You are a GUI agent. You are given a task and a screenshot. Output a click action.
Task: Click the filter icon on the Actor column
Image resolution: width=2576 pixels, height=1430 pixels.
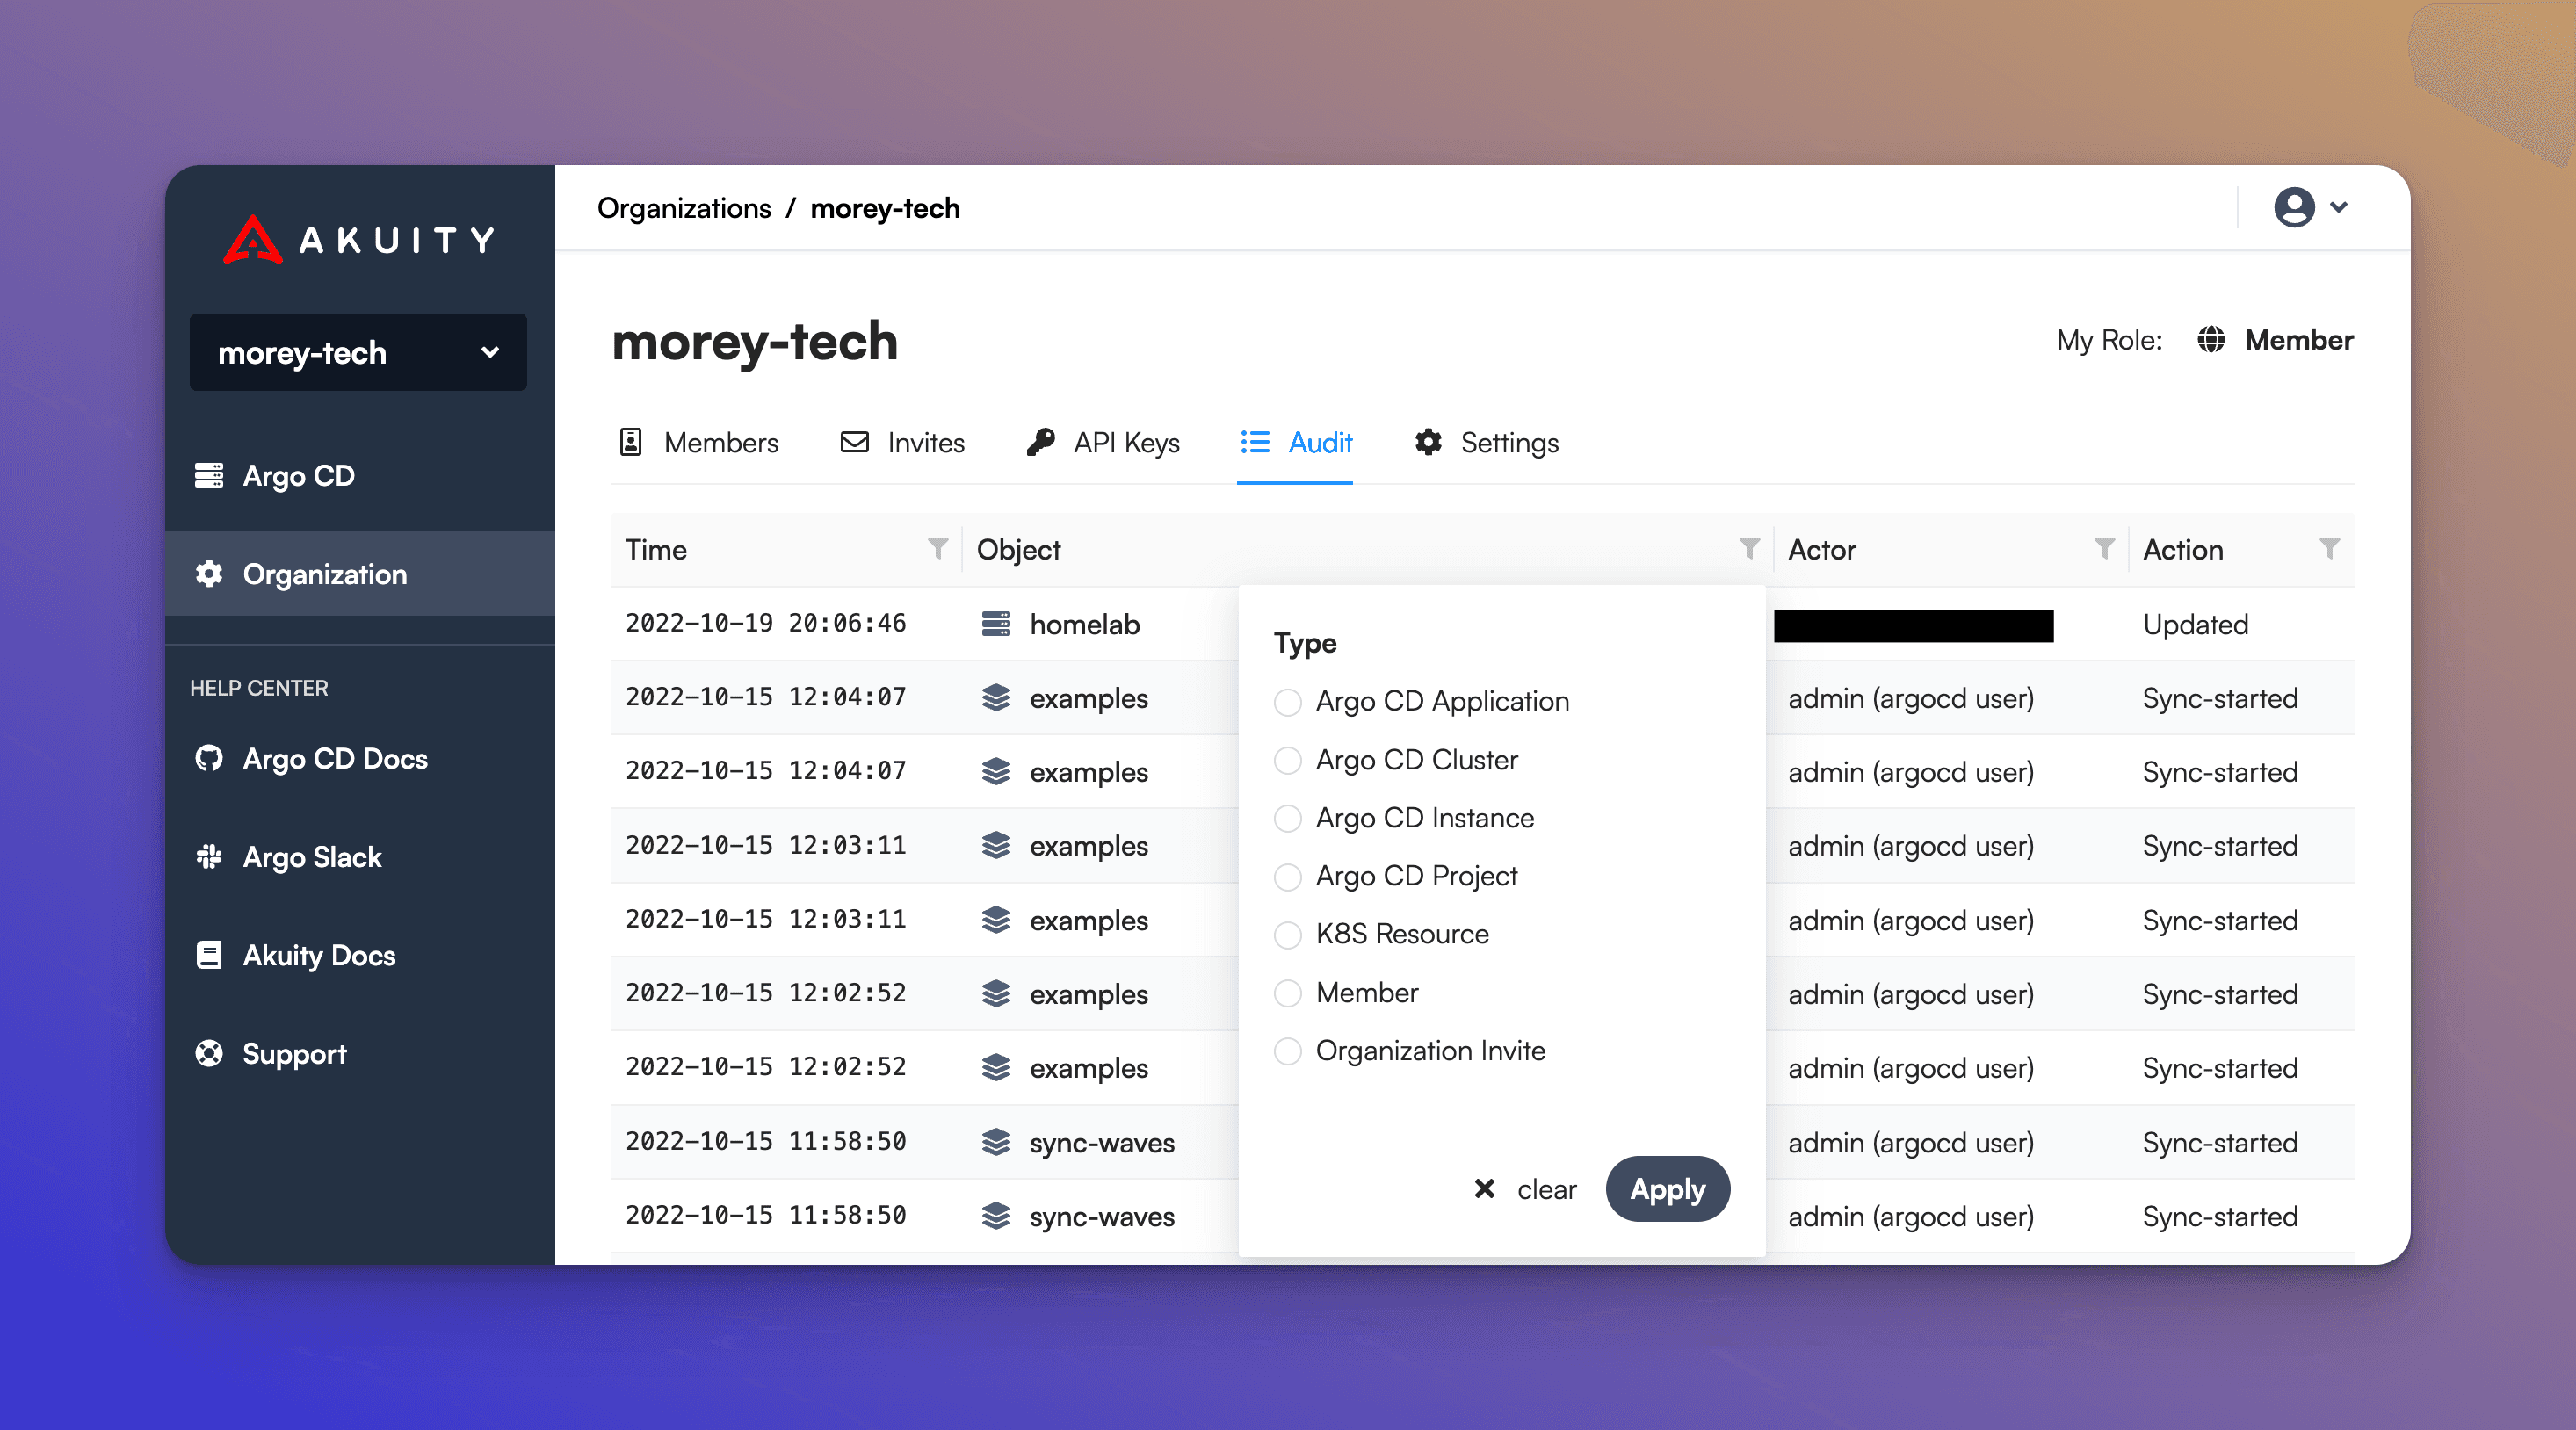(x=2104, y=549)
